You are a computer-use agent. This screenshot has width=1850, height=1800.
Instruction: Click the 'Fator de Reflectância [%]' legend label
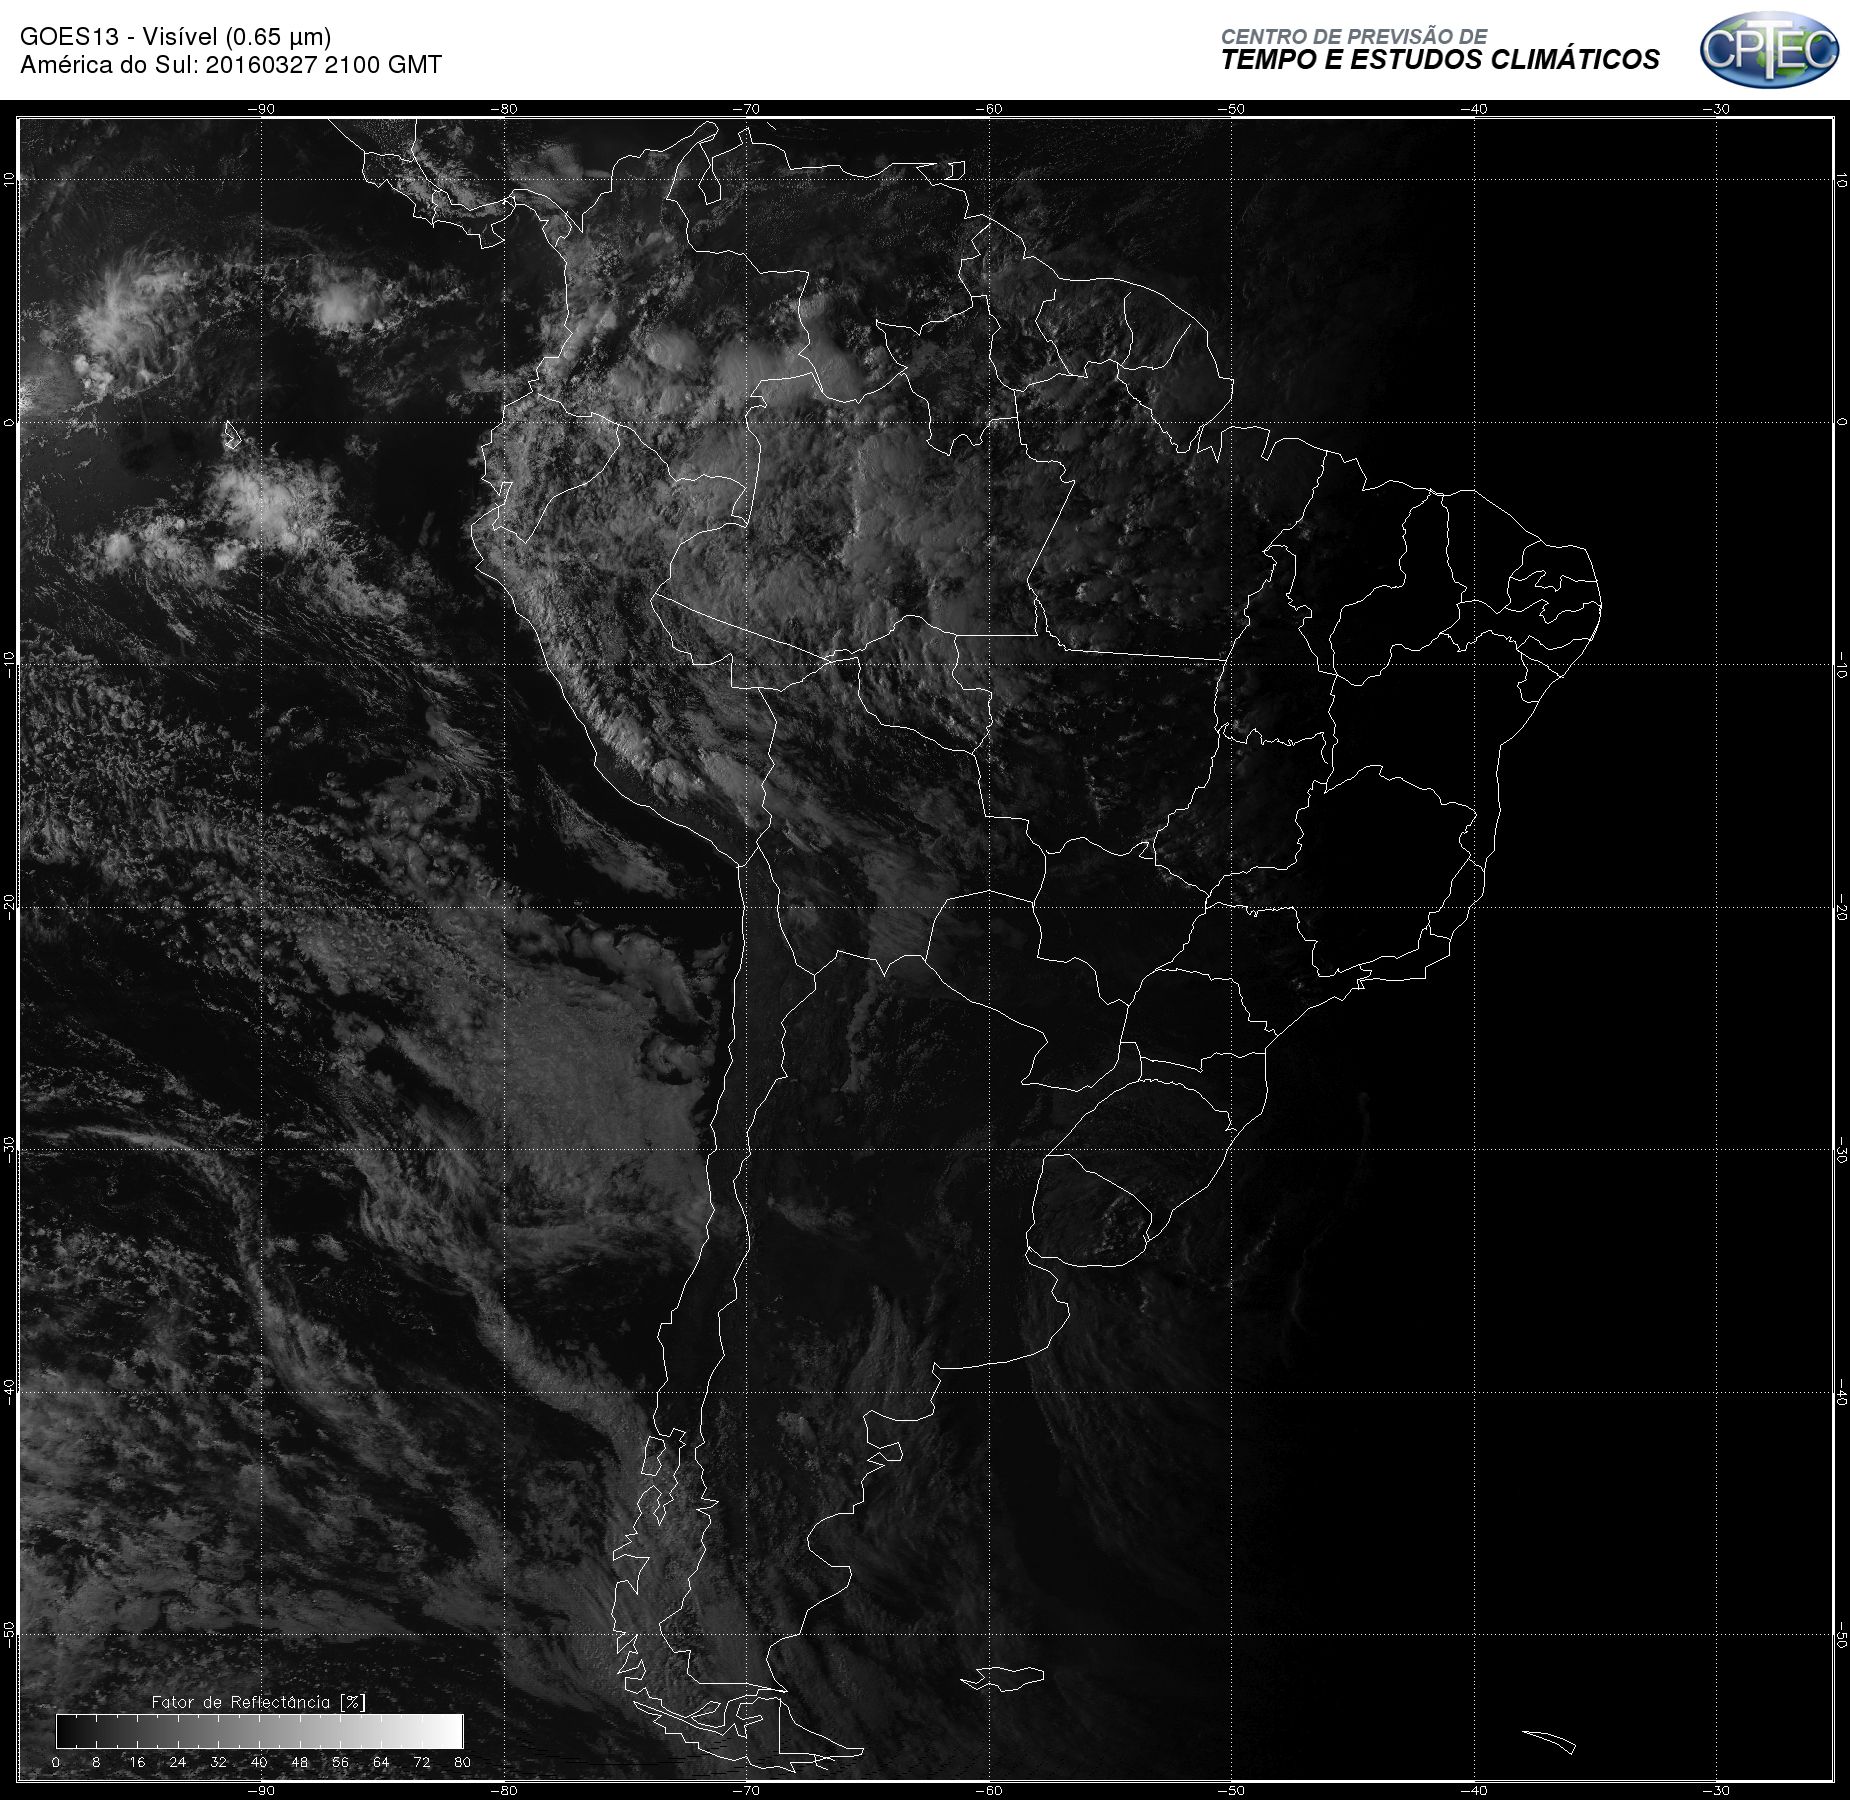click(x=259, y=1702)
